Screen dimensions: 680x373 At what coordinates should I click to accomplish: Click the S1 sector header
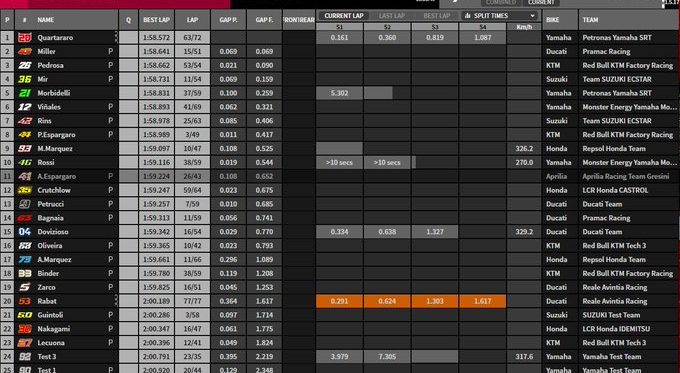coord(340,27)
